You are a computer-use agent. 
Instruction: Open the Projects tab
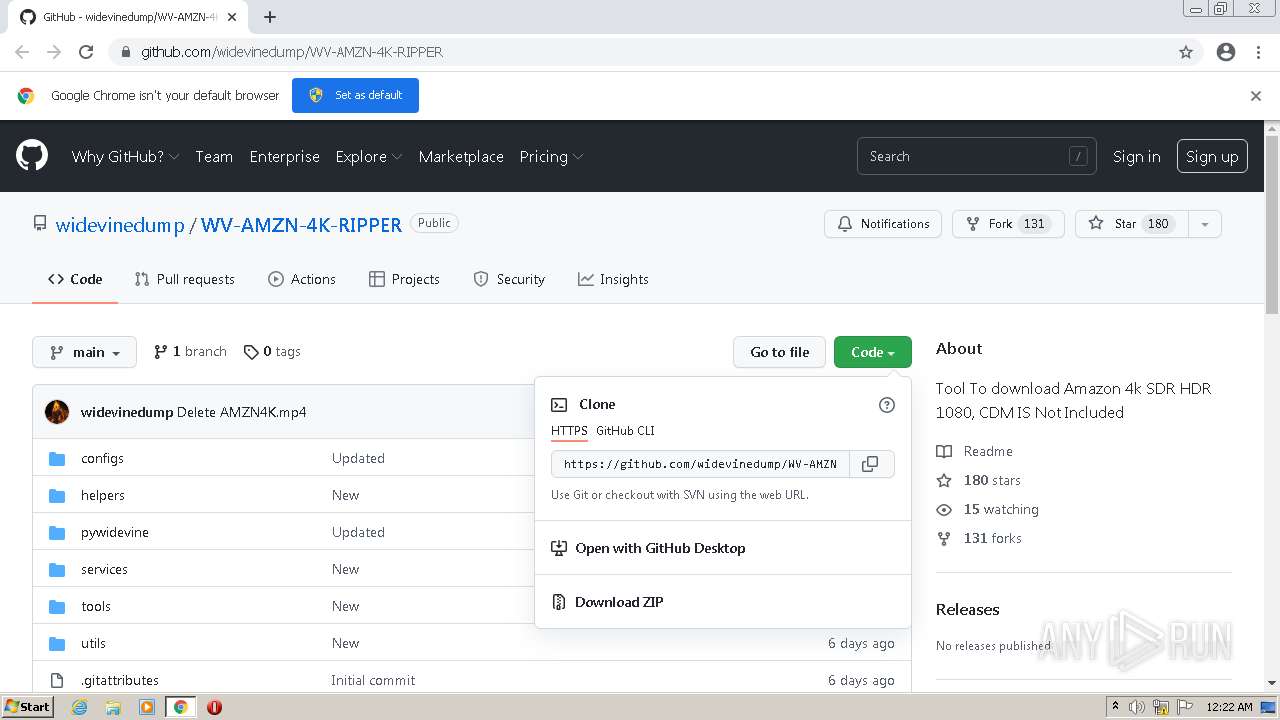pyautogui.click(x=404, y=279)
